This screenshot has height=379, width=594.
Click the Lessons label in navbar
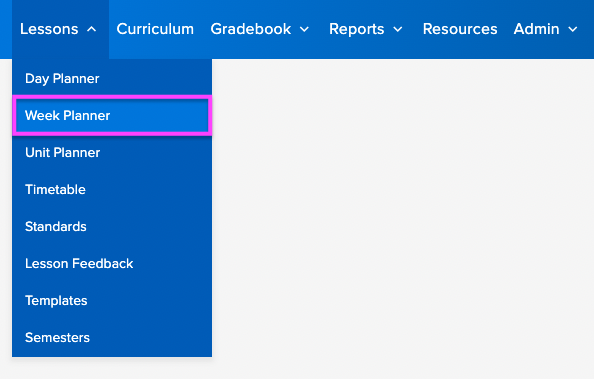pos(49,29)
